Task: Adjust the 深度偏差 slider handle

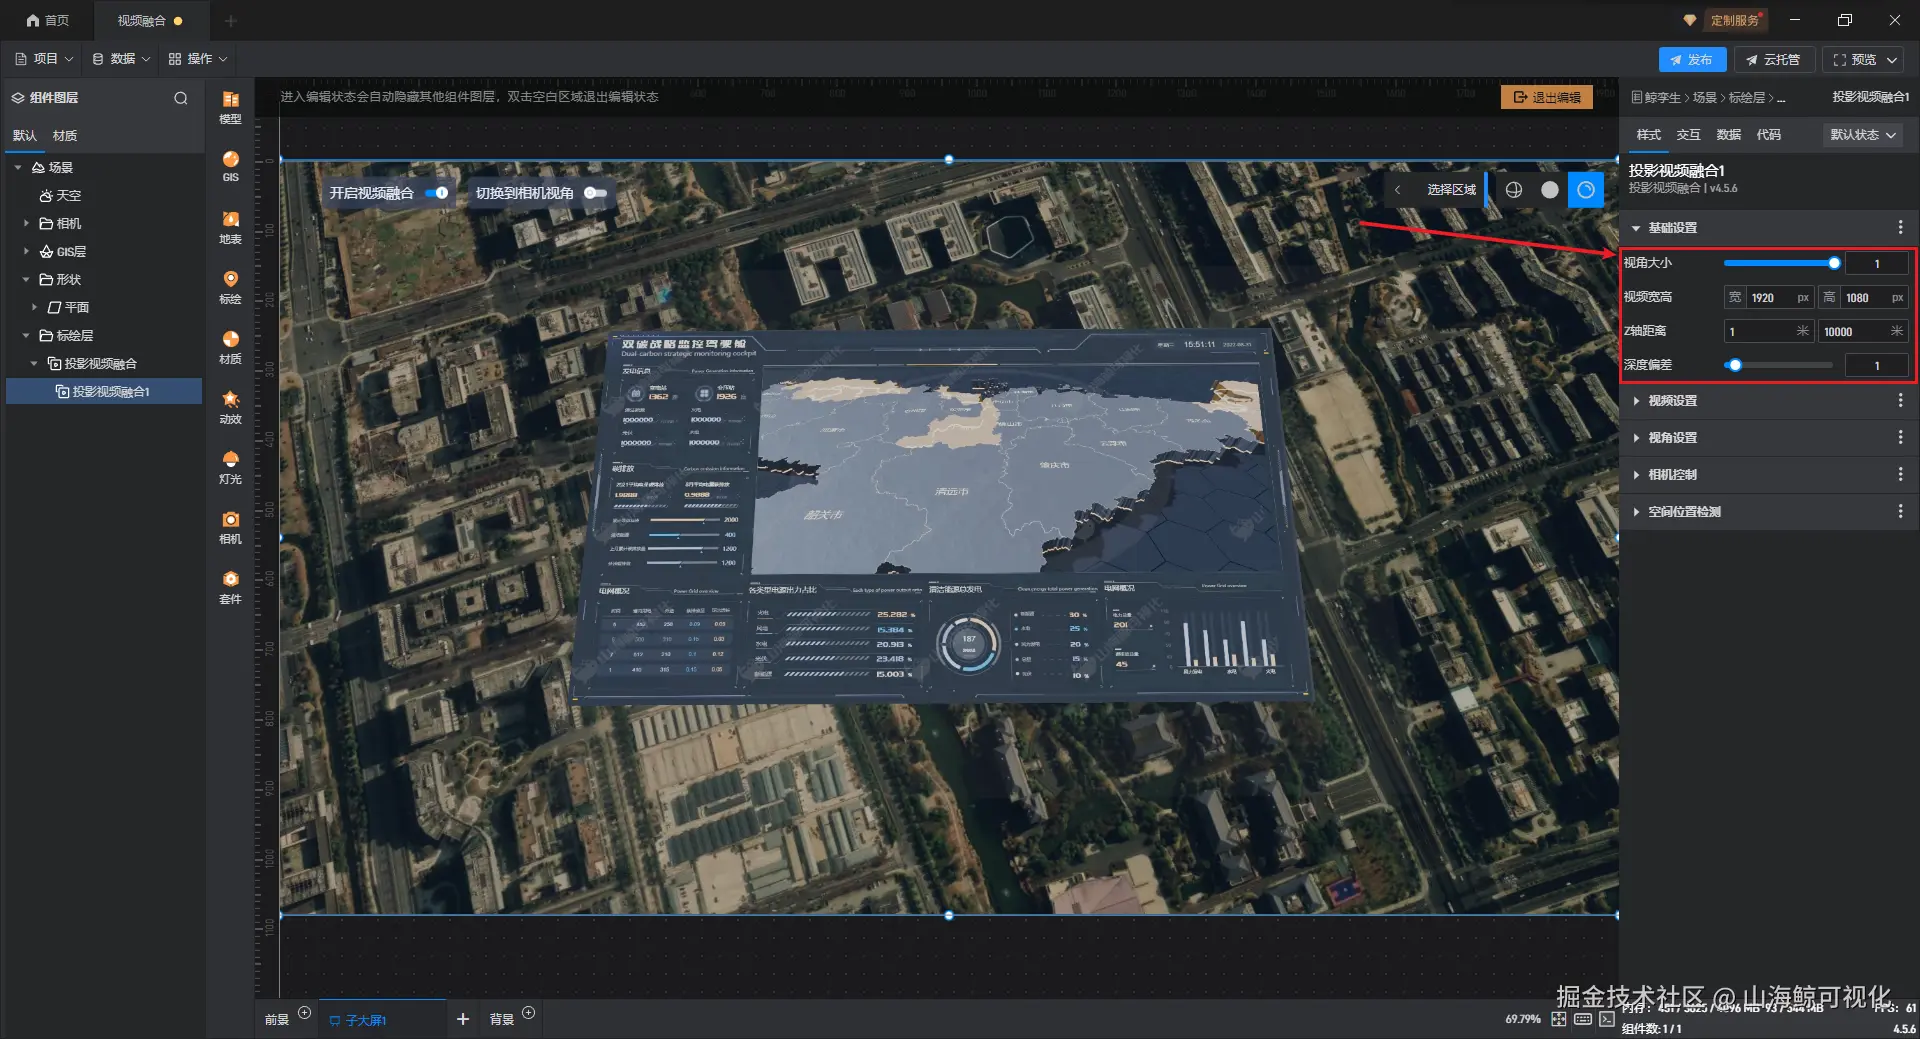Action: (1735, 365)
